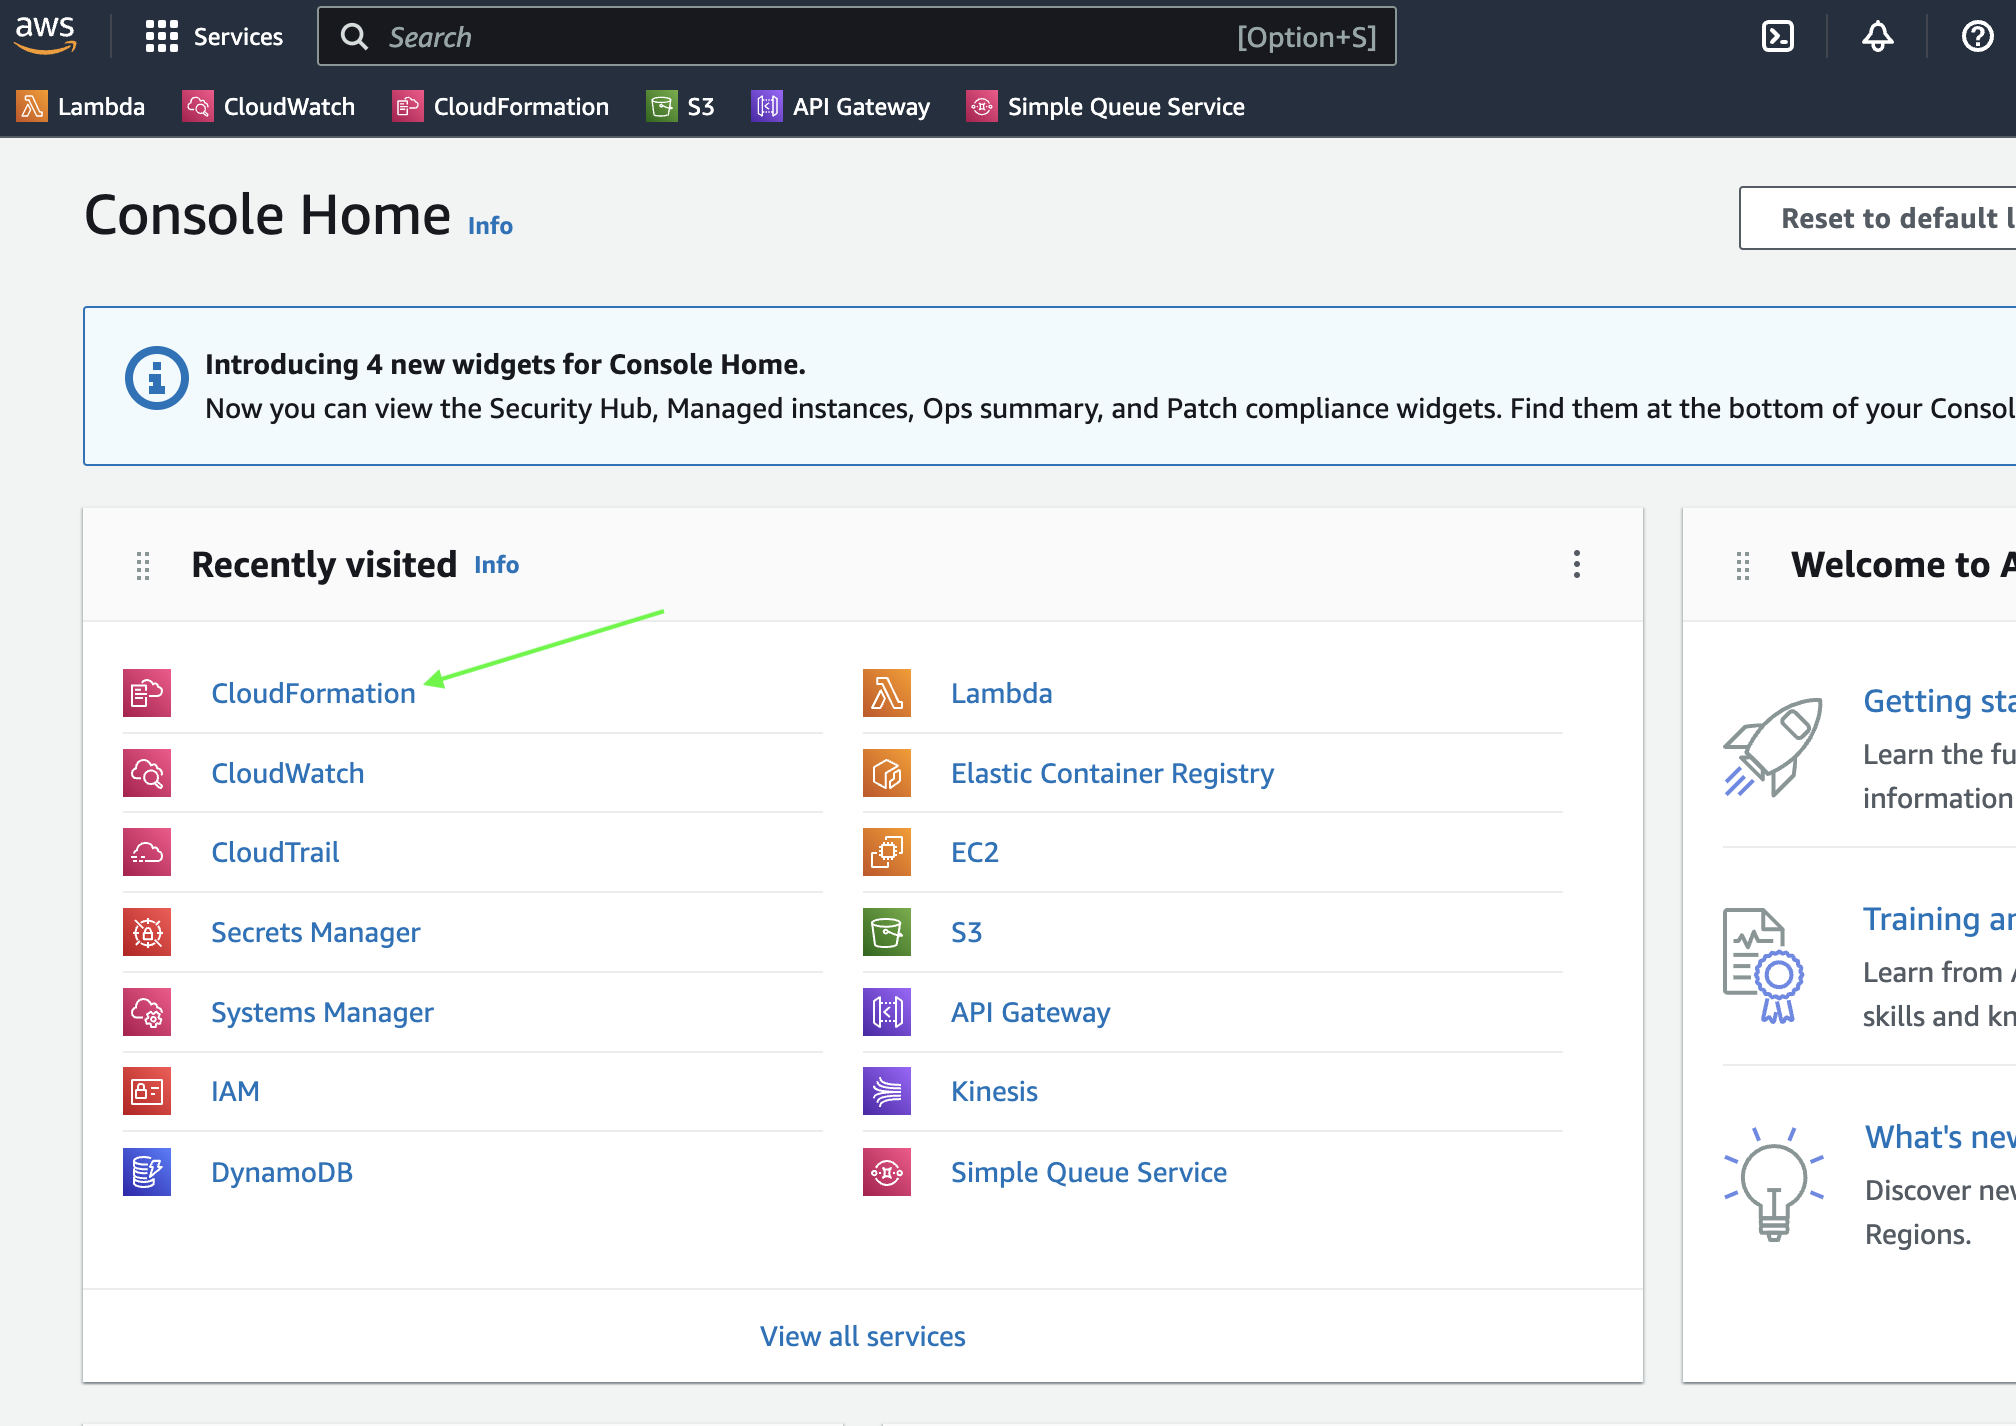Open the API Gateway favorites bar shortcut
This screenshot has height=1426, width=2016.
point(841,106)
